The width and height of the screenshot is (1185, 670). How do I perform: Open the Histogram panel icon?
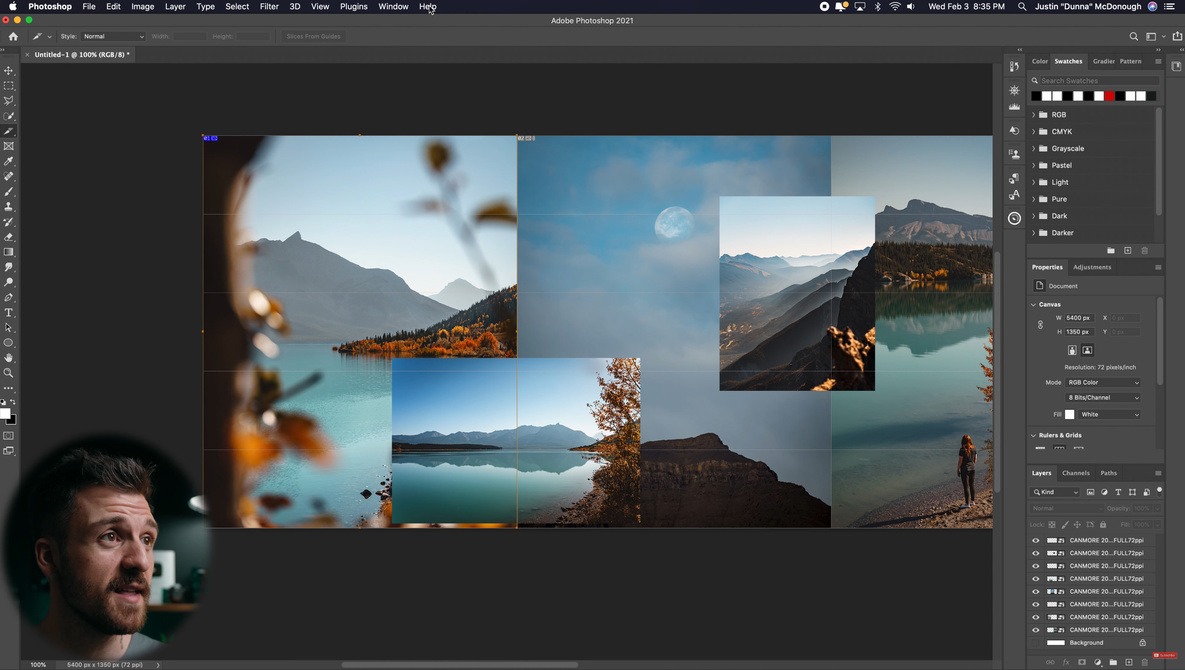tap(1014, 107)
